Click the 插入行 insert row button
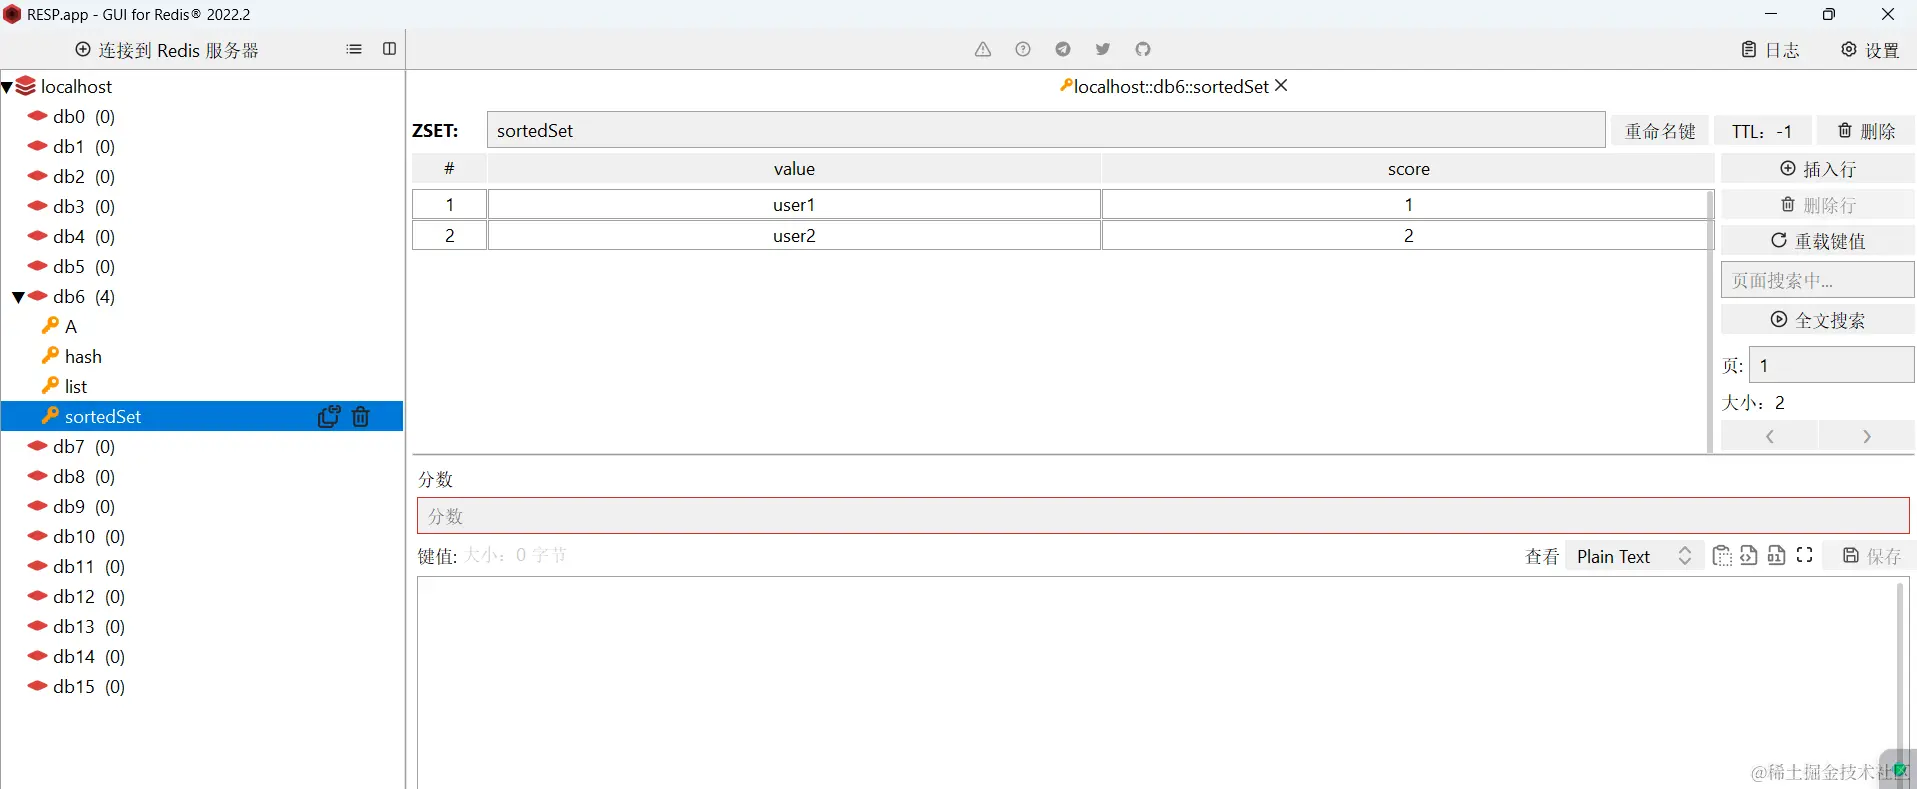This screenshot has height=789, width=1917. click(1818, 169)
